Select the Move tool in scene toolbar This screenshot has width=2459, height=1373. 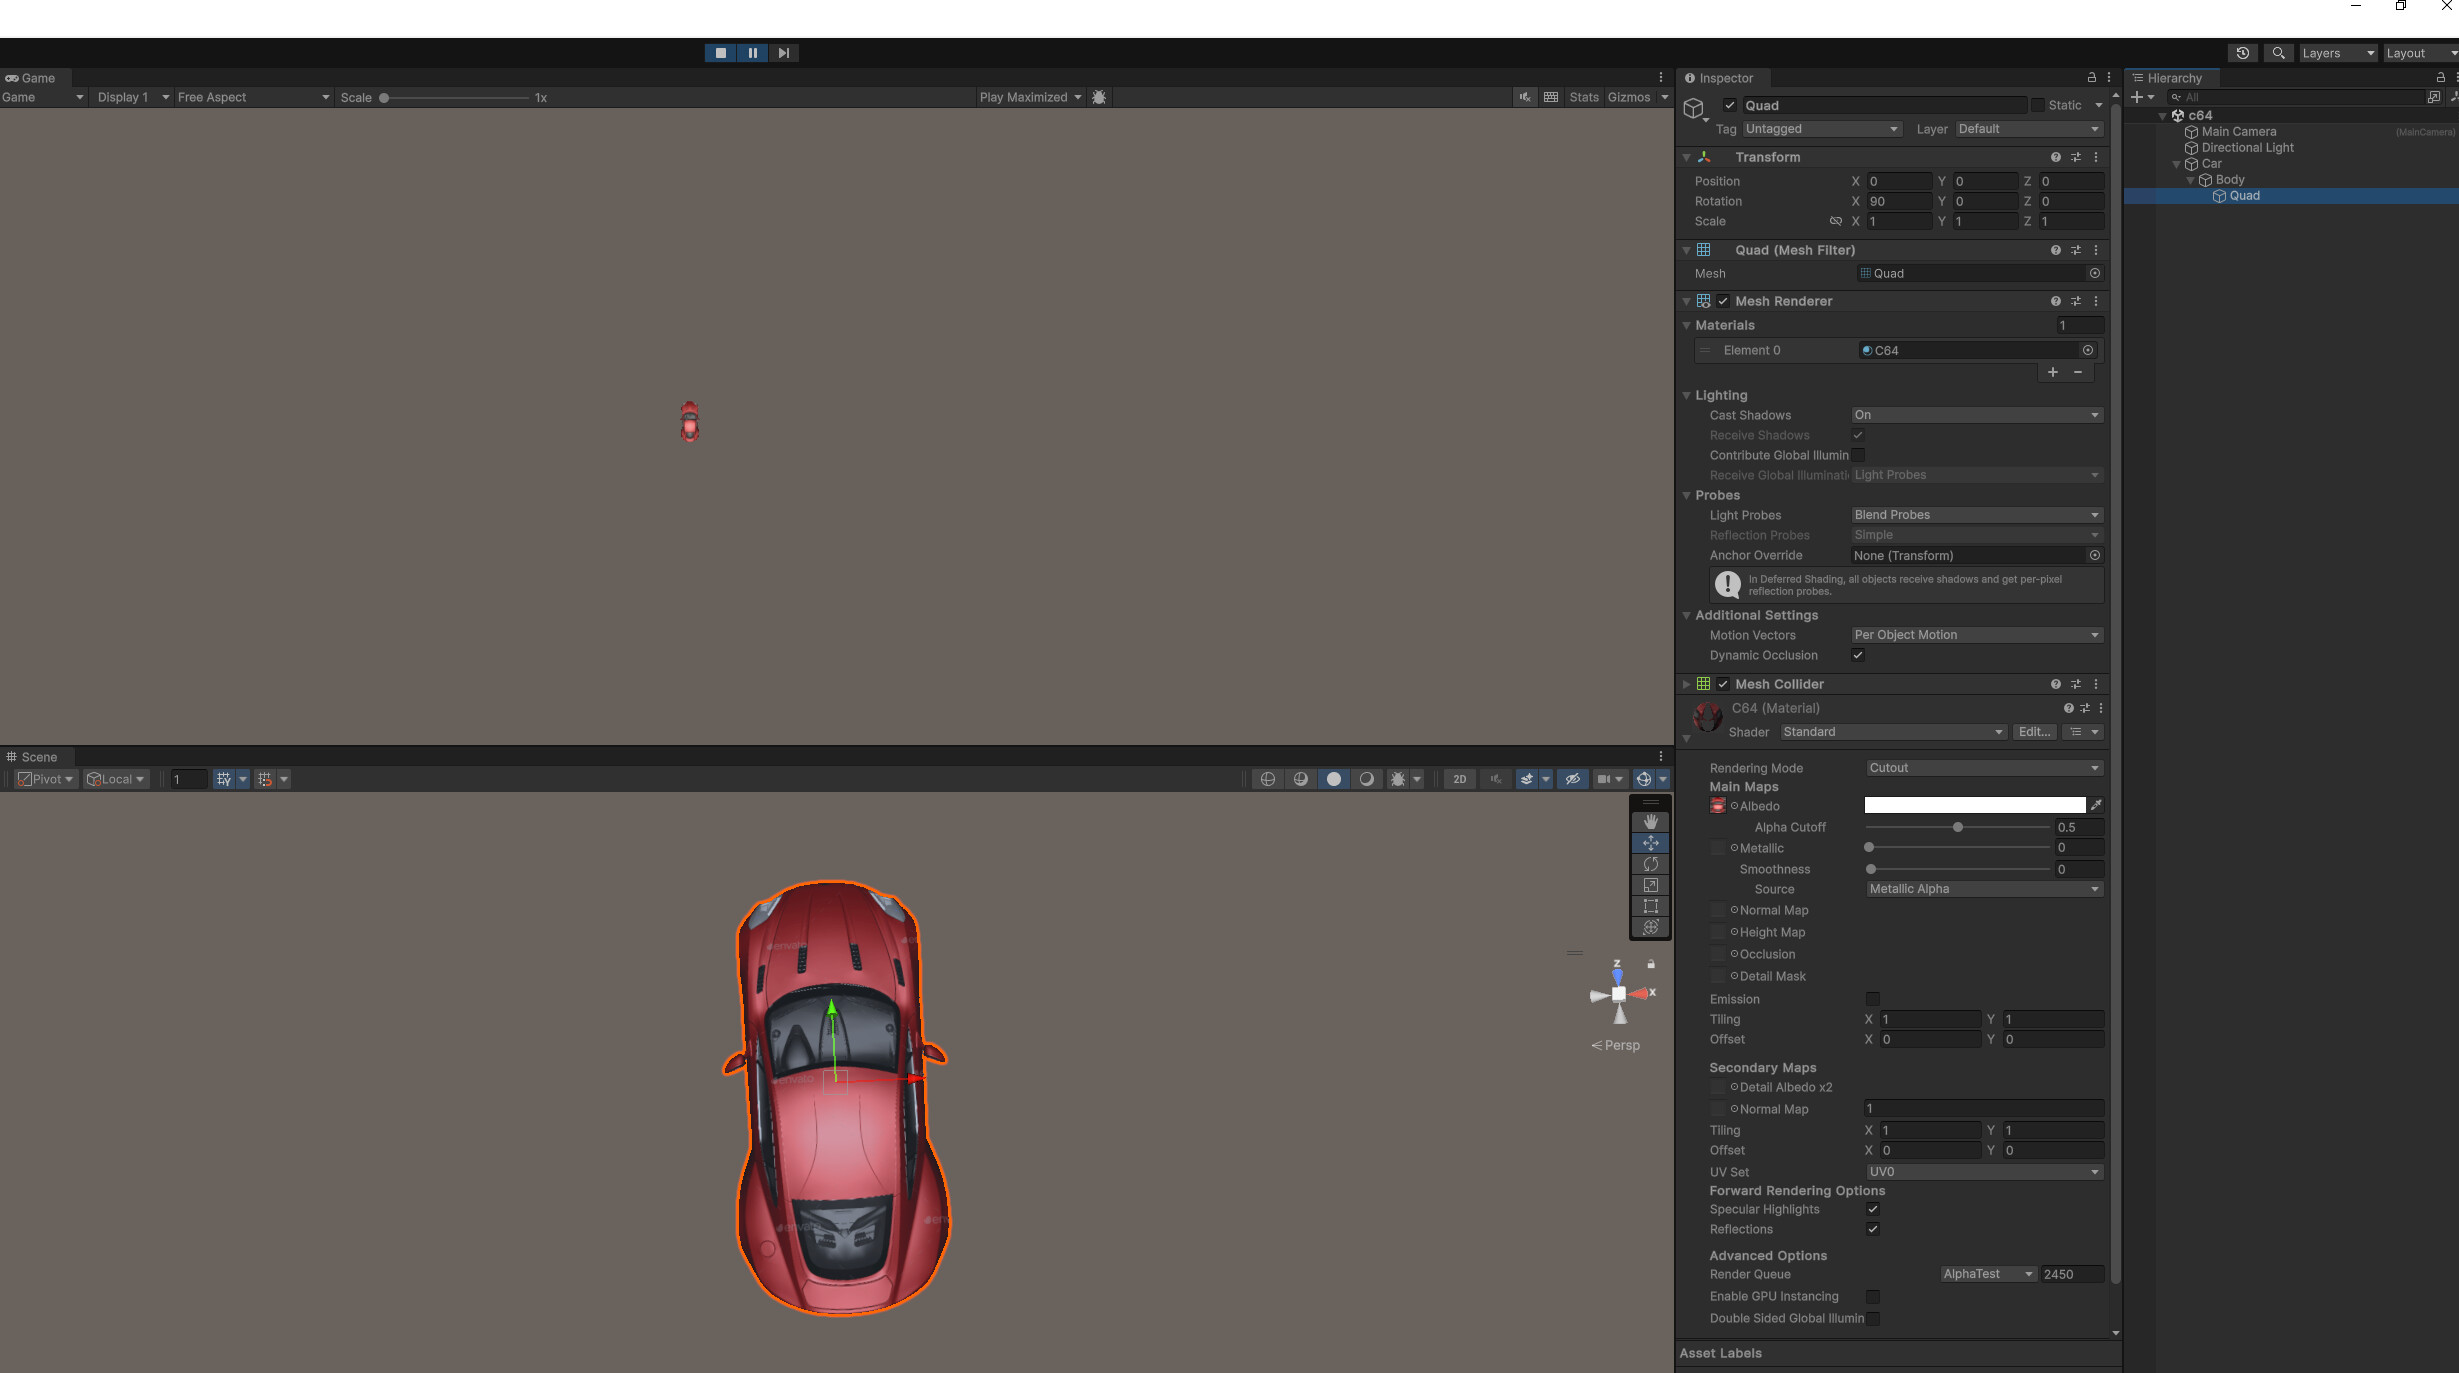click(1650, 843)
